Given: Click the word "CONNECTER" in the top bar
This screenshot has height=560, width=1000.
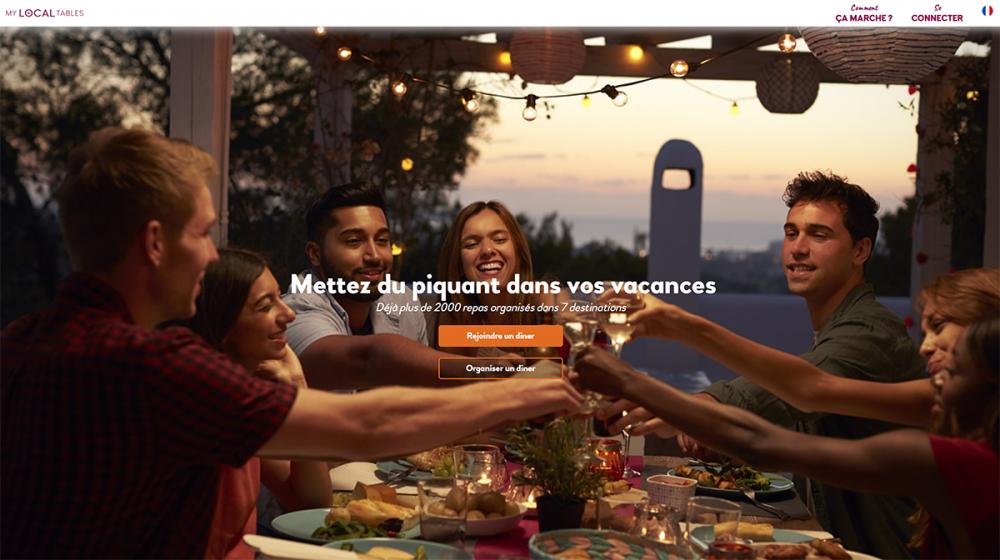Looking at the screenshot, I should tap(937, 18).
